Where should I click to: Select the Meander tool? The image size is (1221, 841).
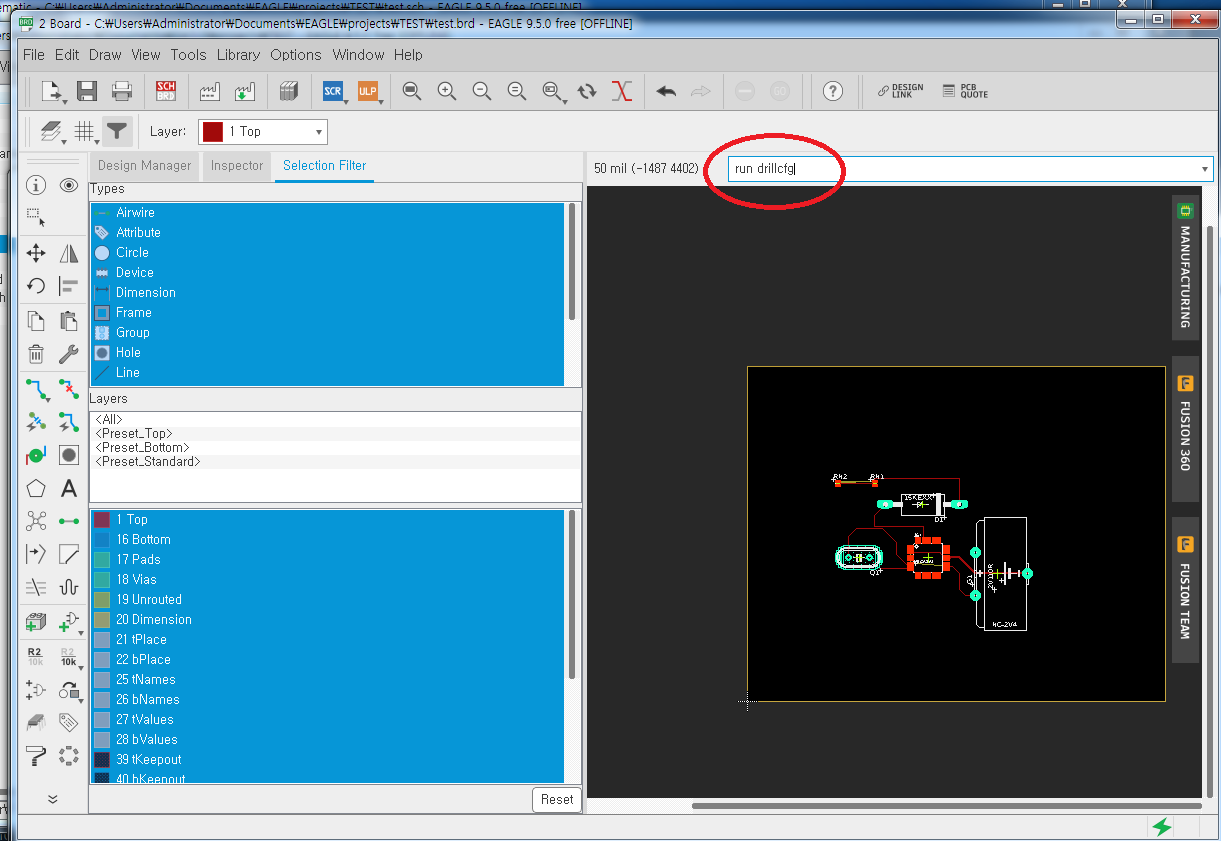[x=68, y=587]
